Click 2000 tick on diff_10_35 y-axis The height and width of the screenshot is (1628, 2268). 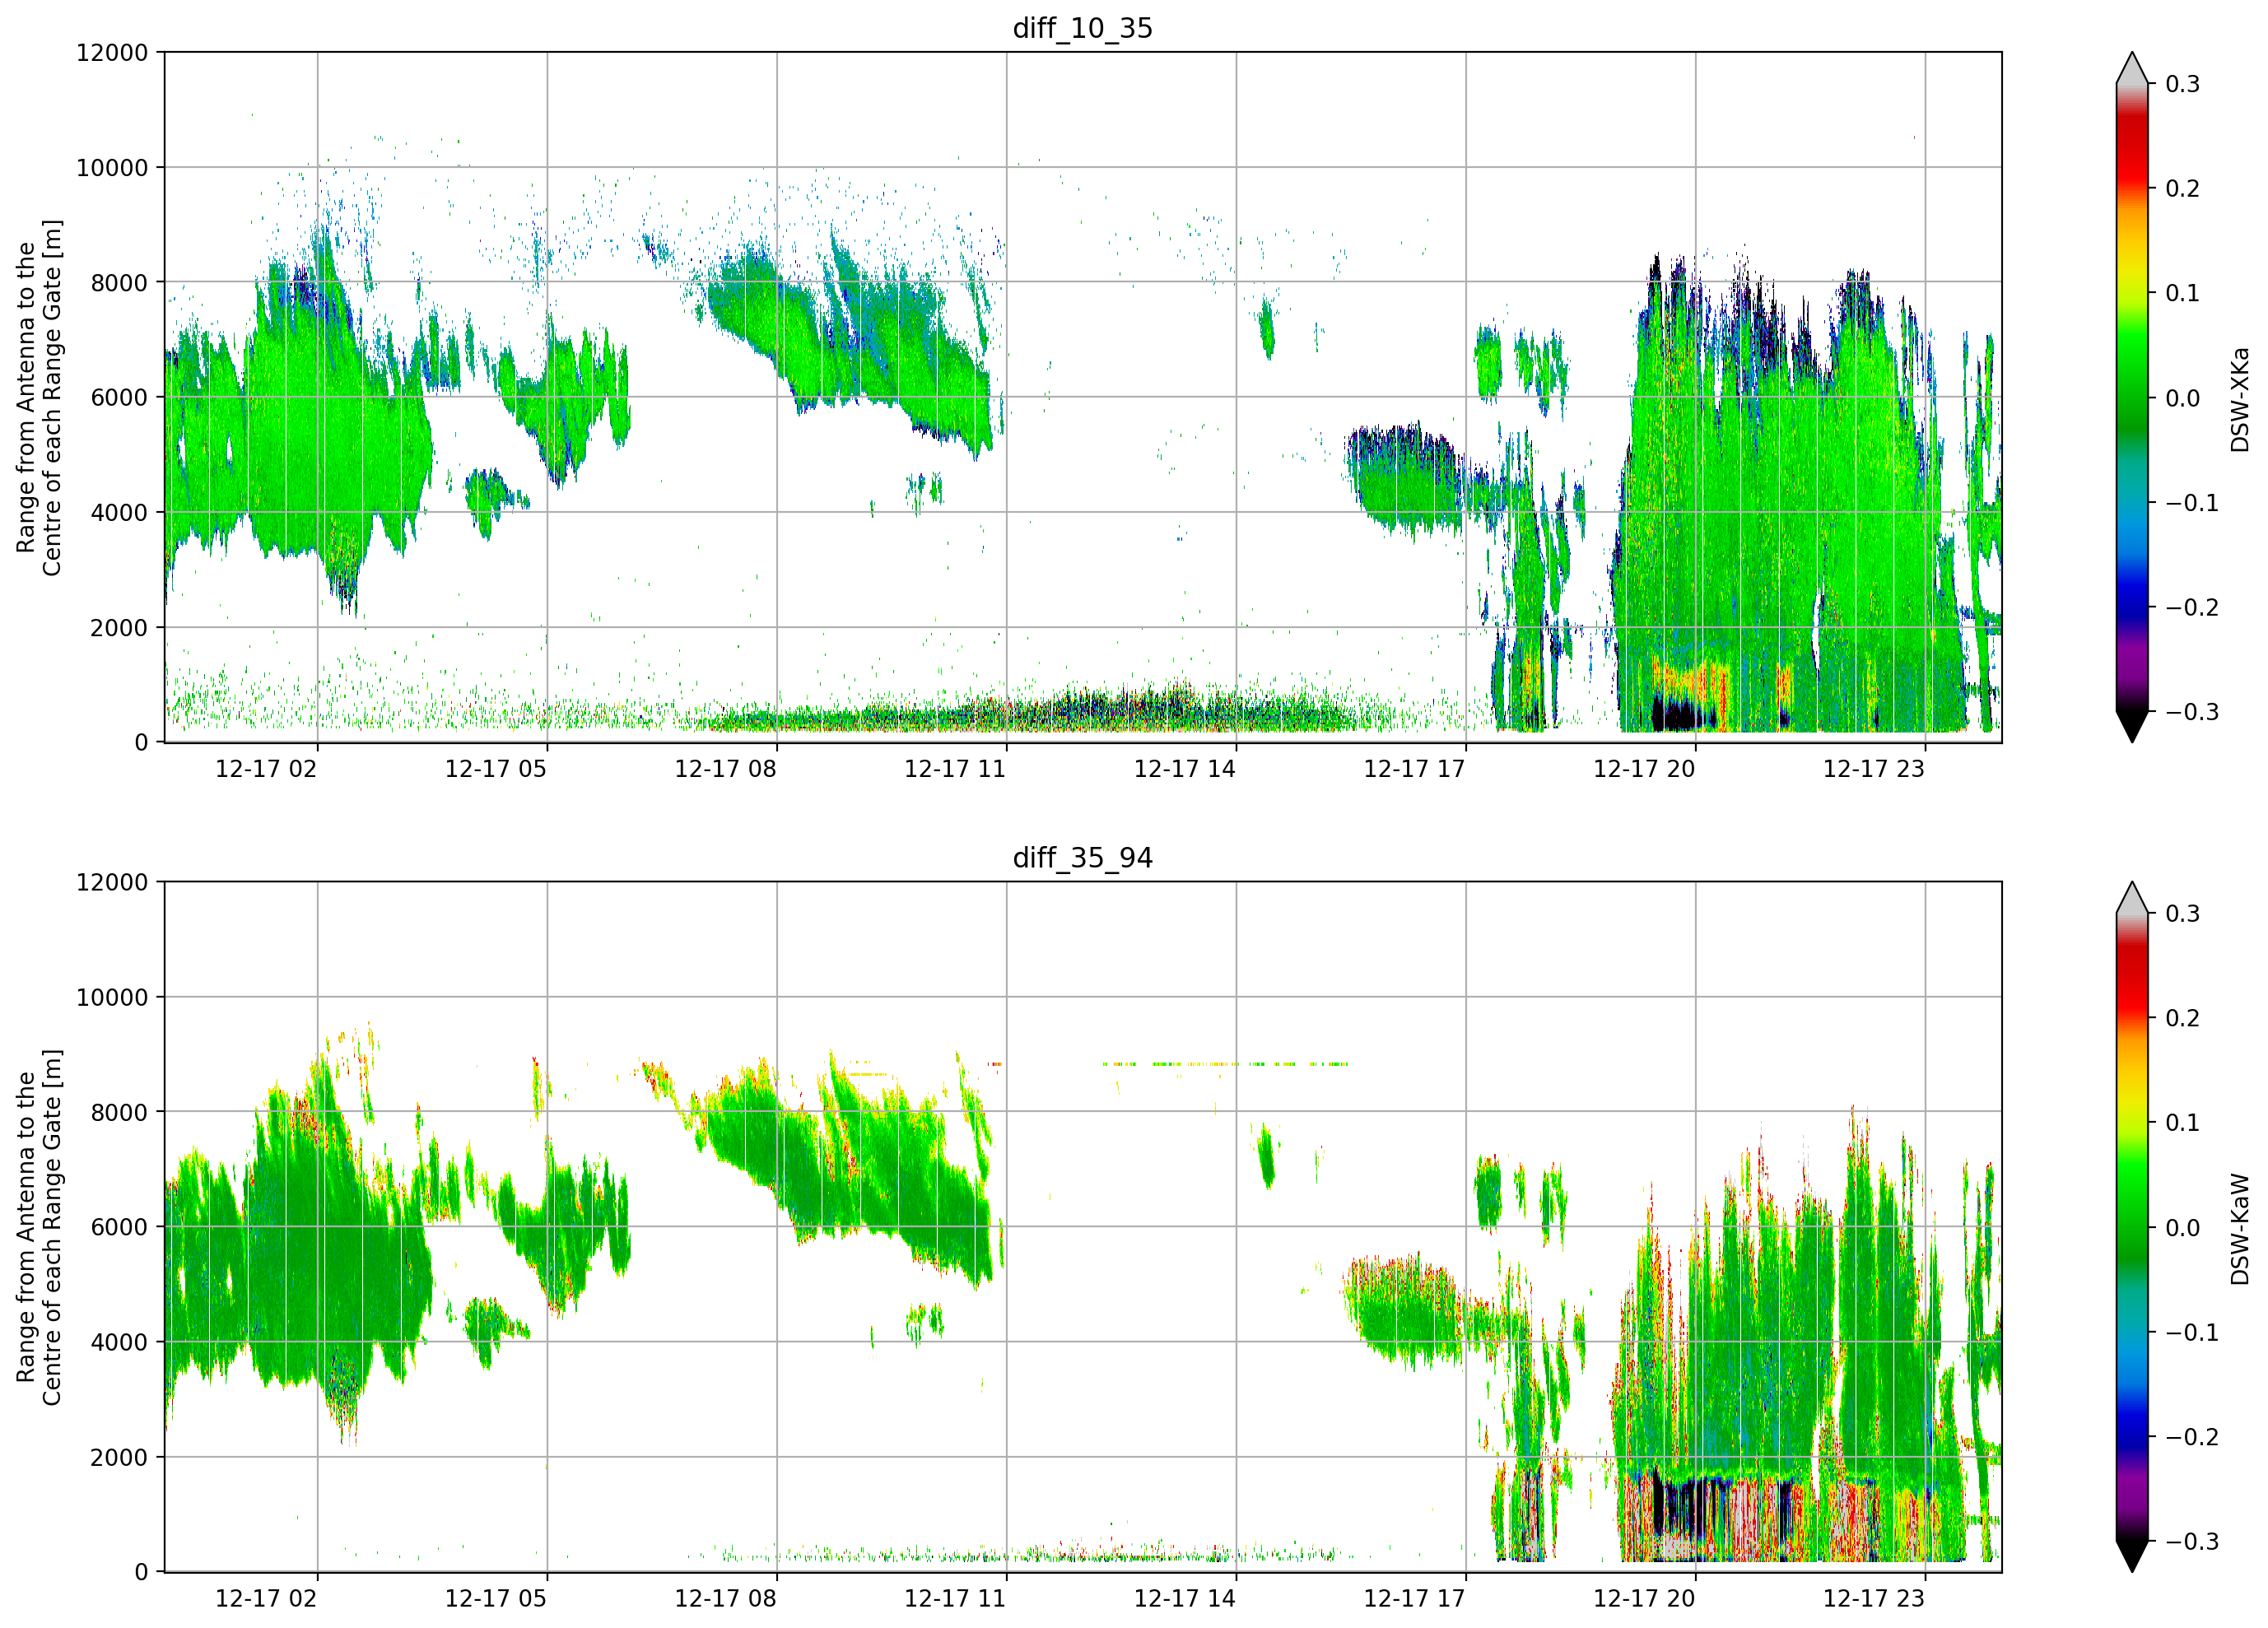[x=119, y=628]
